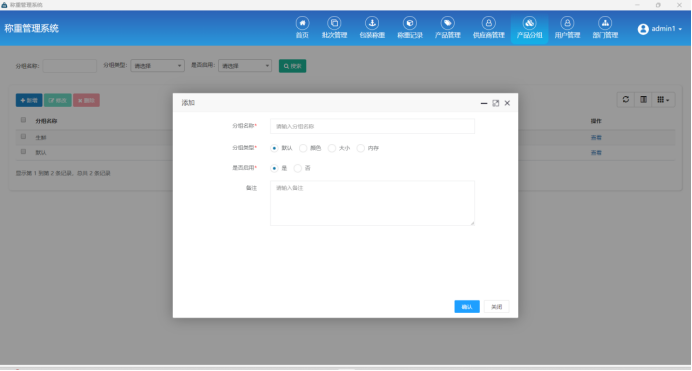
Task: Select the 大小 group type radio button
Action: click(x=331, y=148)
